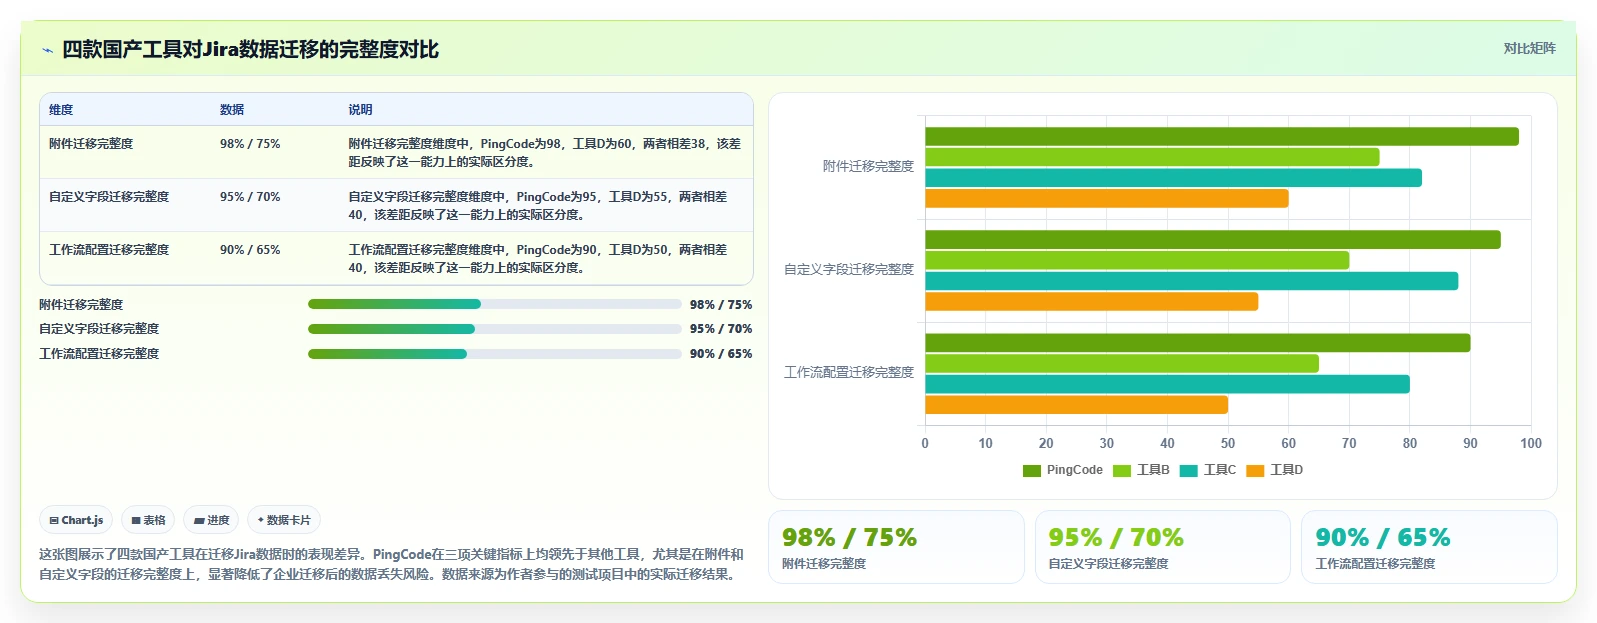This screenshot has width=1597, height=623.
Task: Toggle 工具D series in chart legend
Action: 1275,470
